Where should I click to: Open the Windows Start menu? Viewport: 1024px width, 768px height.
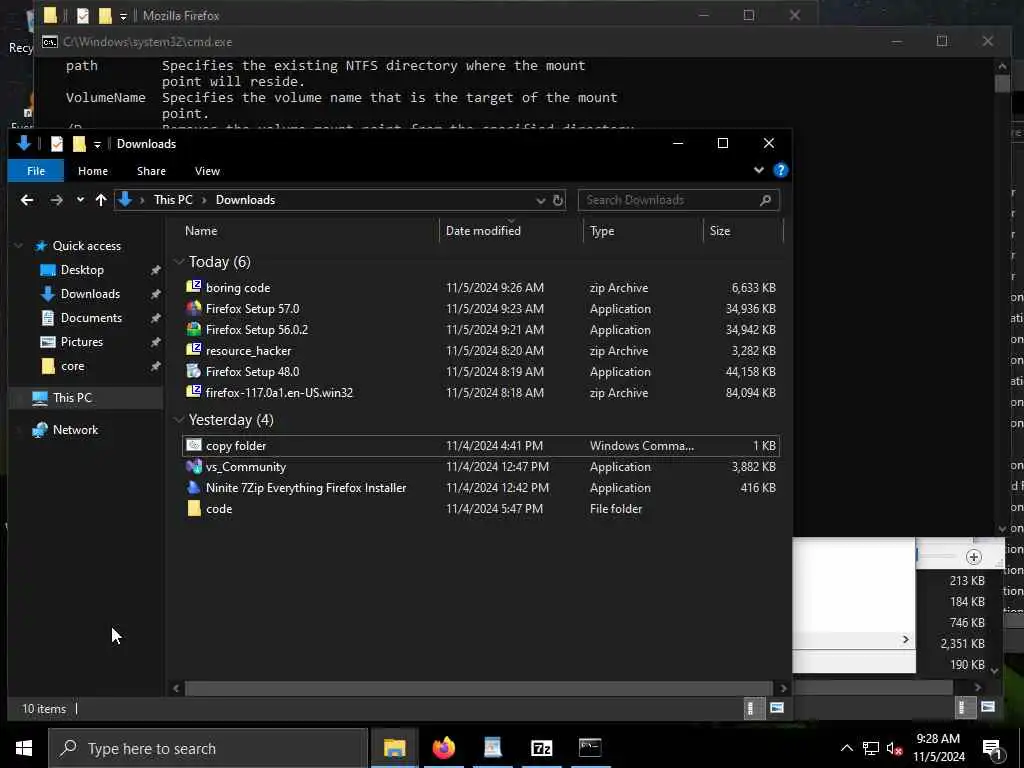(24, 748)
